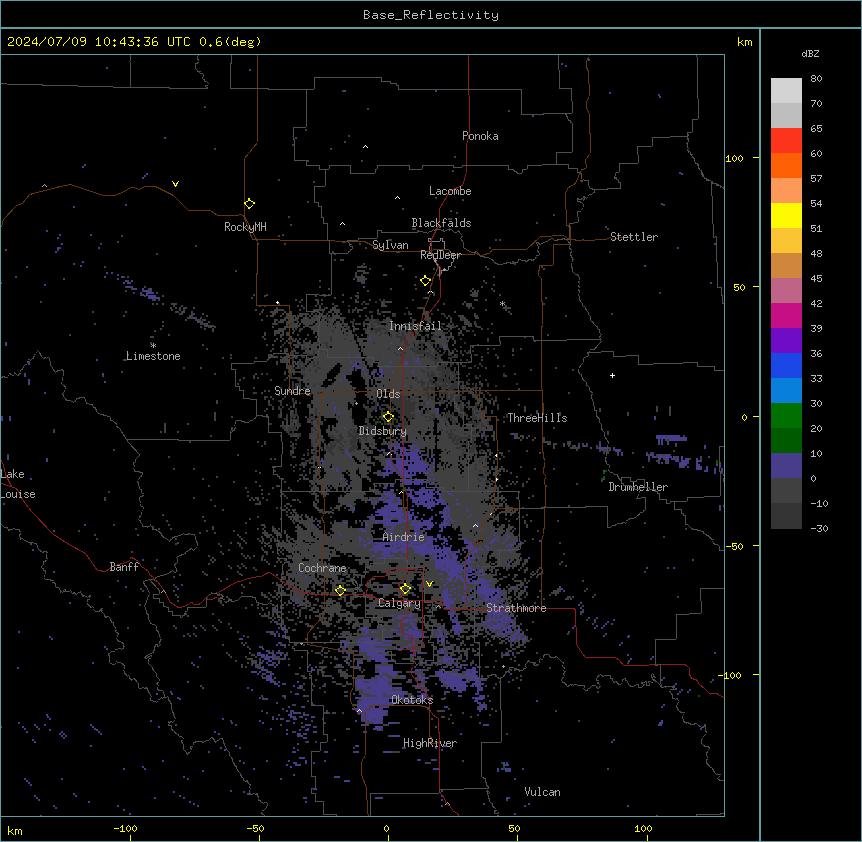Click the Vulcan city label
This screenshot has width=862, height=842.
pos(543,792)
